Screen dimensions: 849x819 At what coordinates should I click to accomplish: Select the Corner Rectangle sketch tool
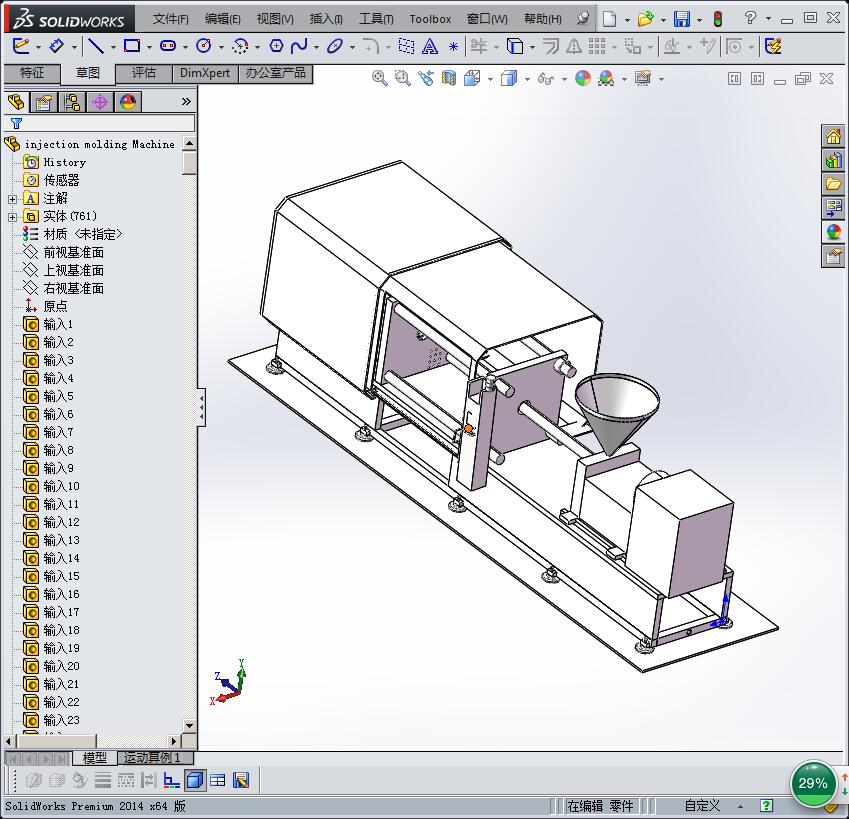(132, 46)
